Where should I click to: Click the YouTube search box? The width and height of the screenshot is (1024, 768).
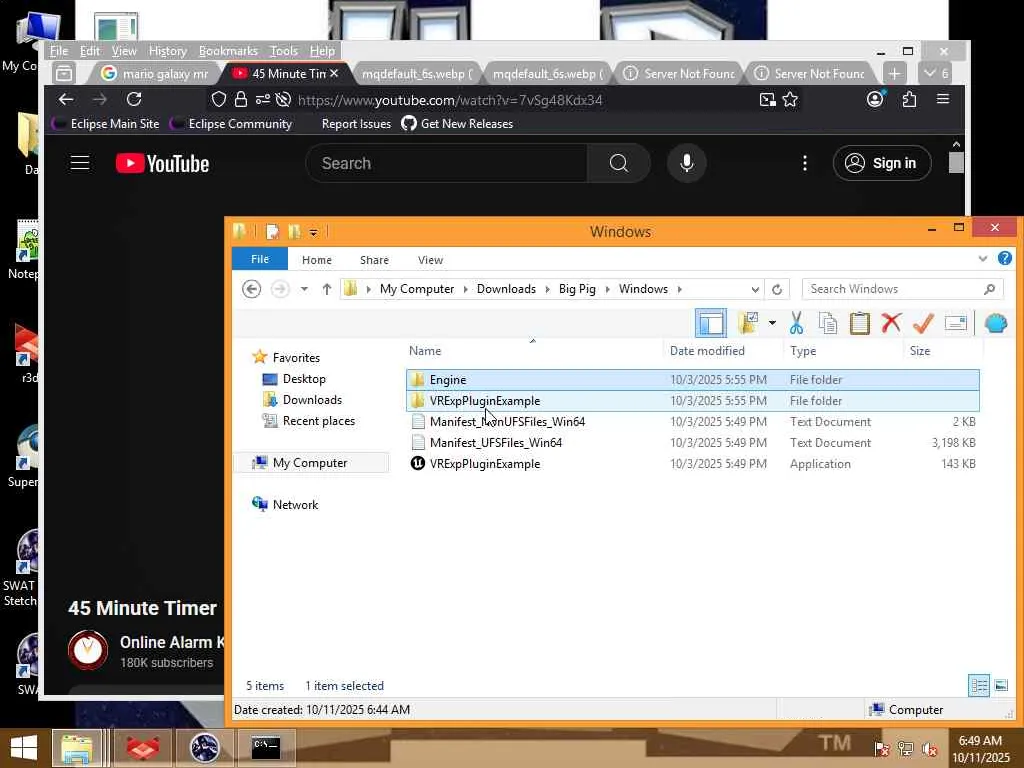pos(447,163)
